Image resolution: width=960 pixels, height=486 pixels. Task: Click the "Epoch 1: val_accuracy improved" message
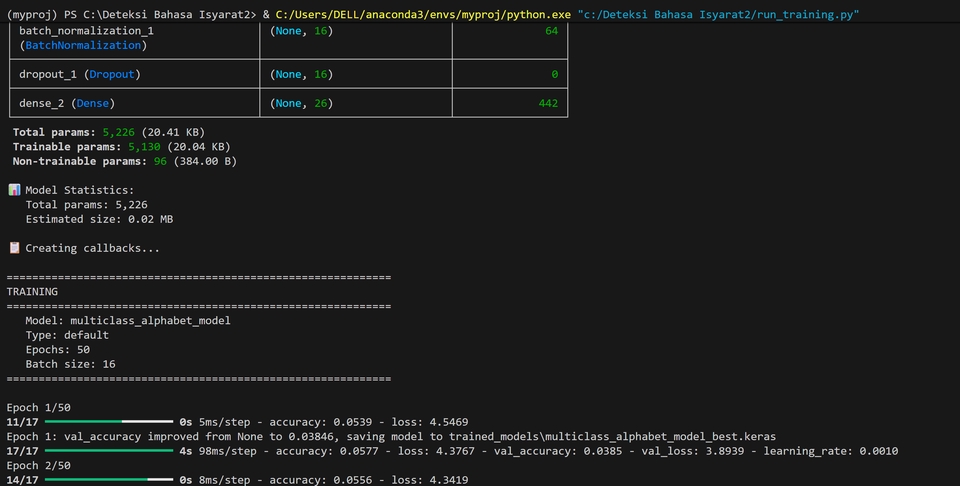tap(391, 436)
